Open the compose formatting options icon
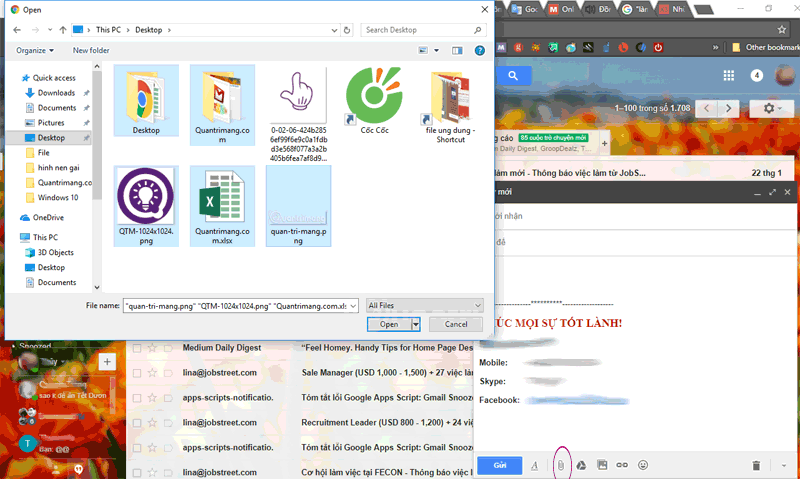Image resolution: width=800 pixels, height=479 pixels. coord(535,465)
